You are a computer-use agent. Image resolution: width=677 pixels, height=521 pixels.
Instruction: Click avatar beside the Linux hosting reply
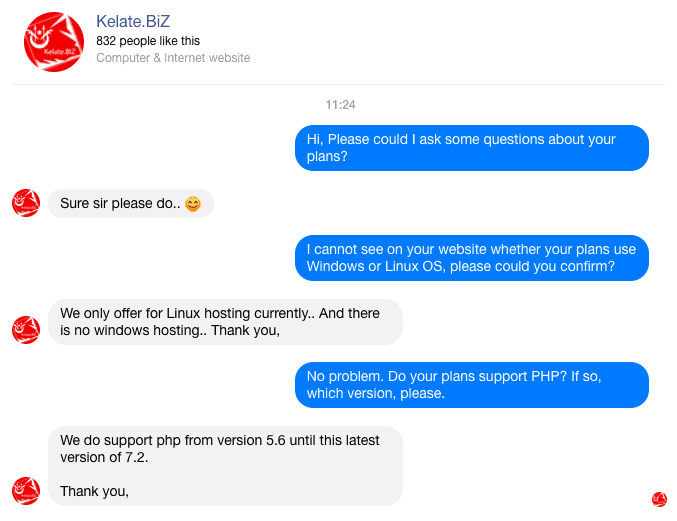26,330
